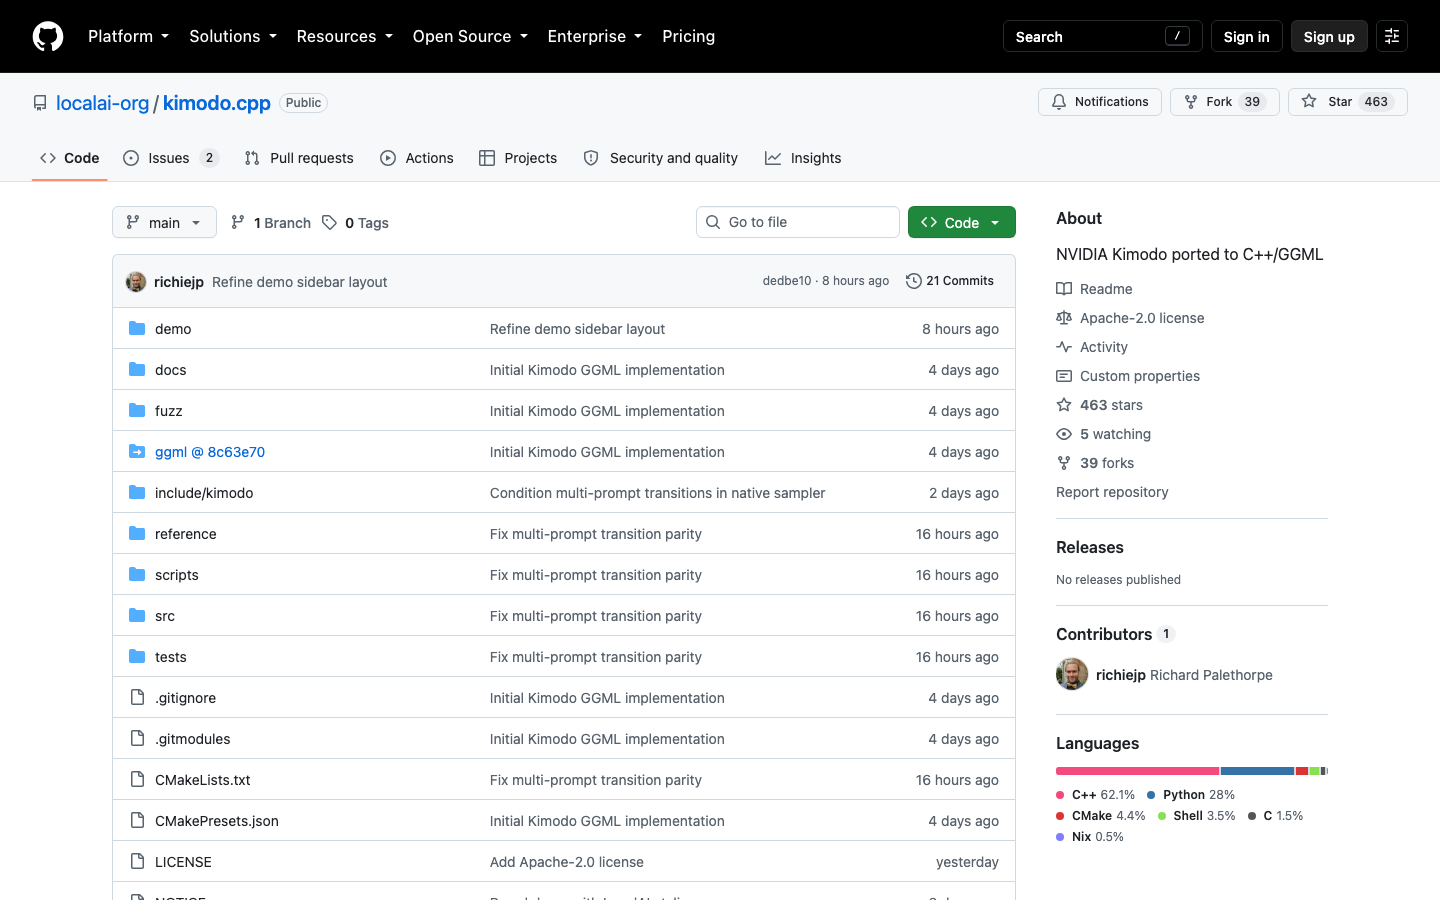Open the Report repository link
The image size is (1440, 900).
click(x=1112, y=491)
